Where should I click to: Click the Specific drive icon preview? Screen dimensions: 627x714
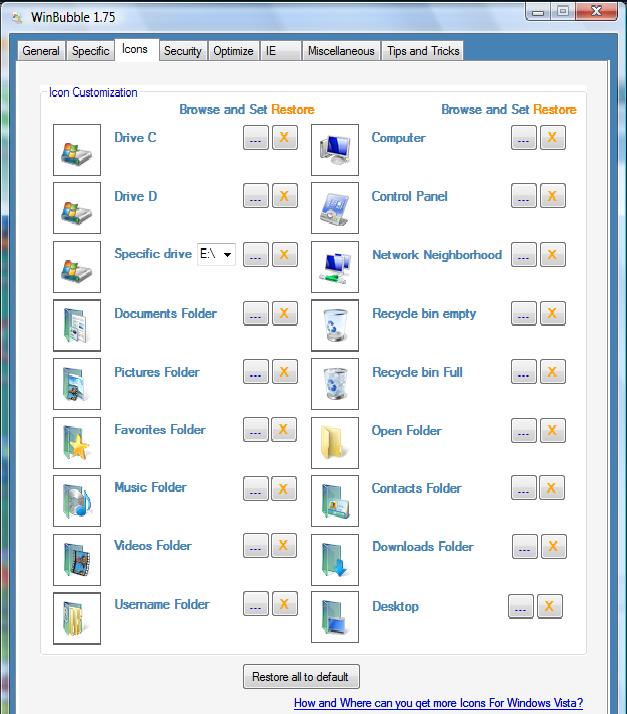[77, 267]
